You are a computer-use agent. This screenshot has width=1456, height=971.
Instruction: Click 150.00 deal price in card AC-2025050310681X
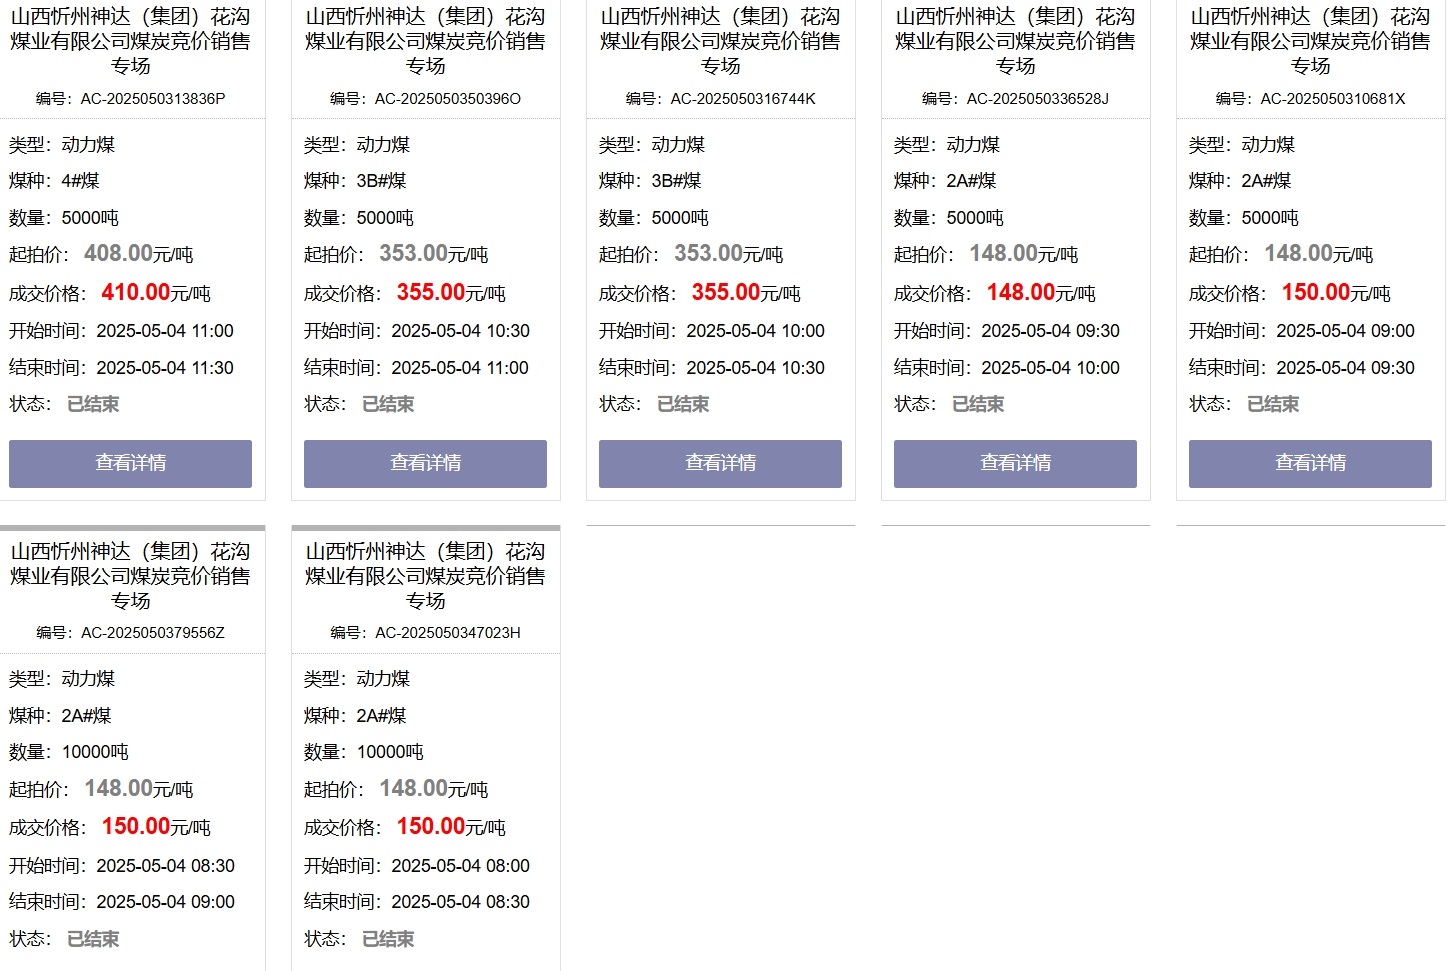tap(1316, 292)
